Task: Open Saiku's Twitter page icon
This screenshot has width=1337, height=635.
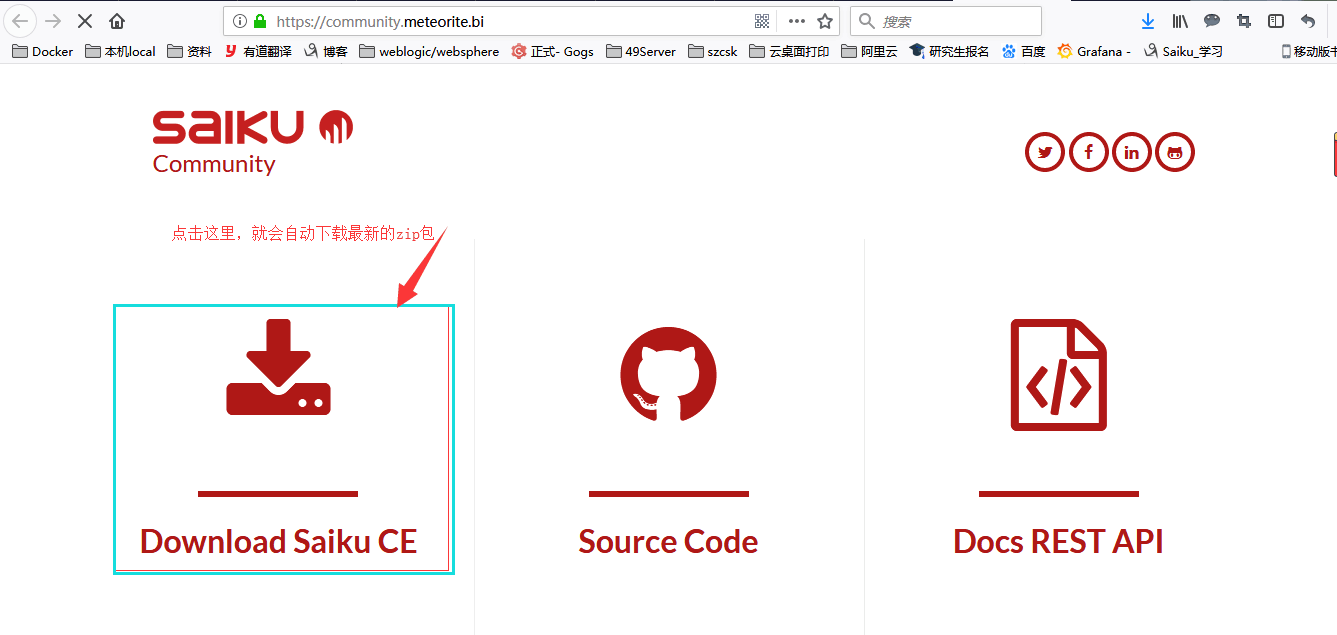Action: tap(1044, 152)
